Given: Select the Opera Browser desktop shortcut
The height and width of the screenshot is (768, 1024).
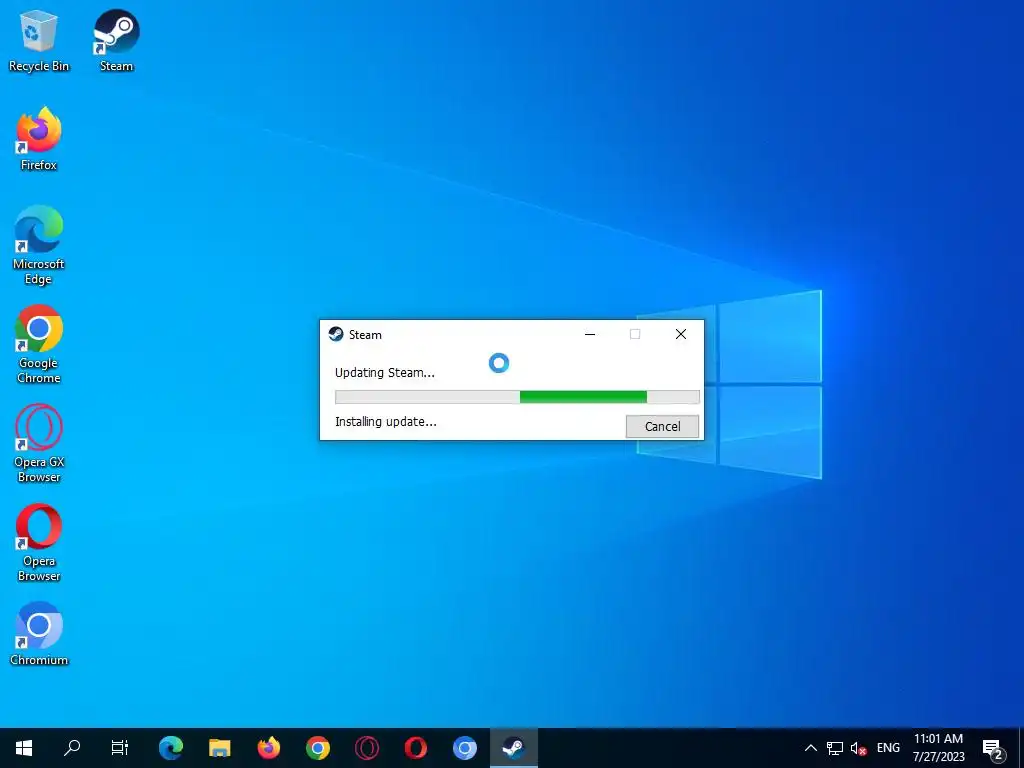Looking at the screenshot, I should [x=39, y=543].
